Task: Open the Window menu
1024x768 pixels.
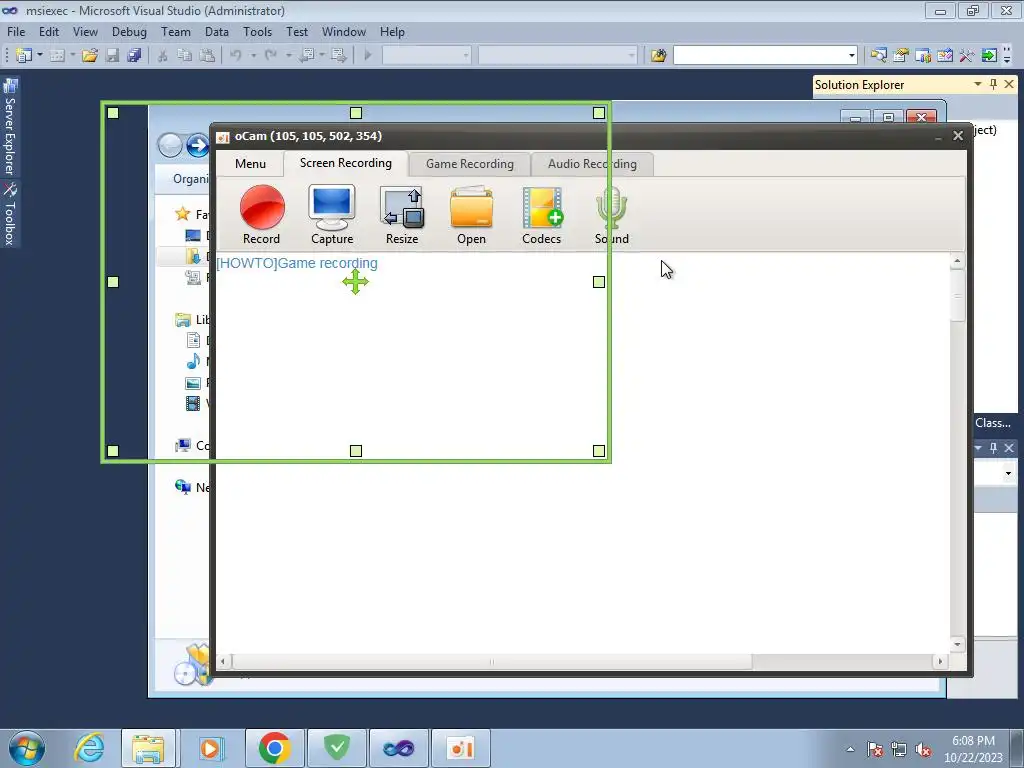Action: [344, 32]
